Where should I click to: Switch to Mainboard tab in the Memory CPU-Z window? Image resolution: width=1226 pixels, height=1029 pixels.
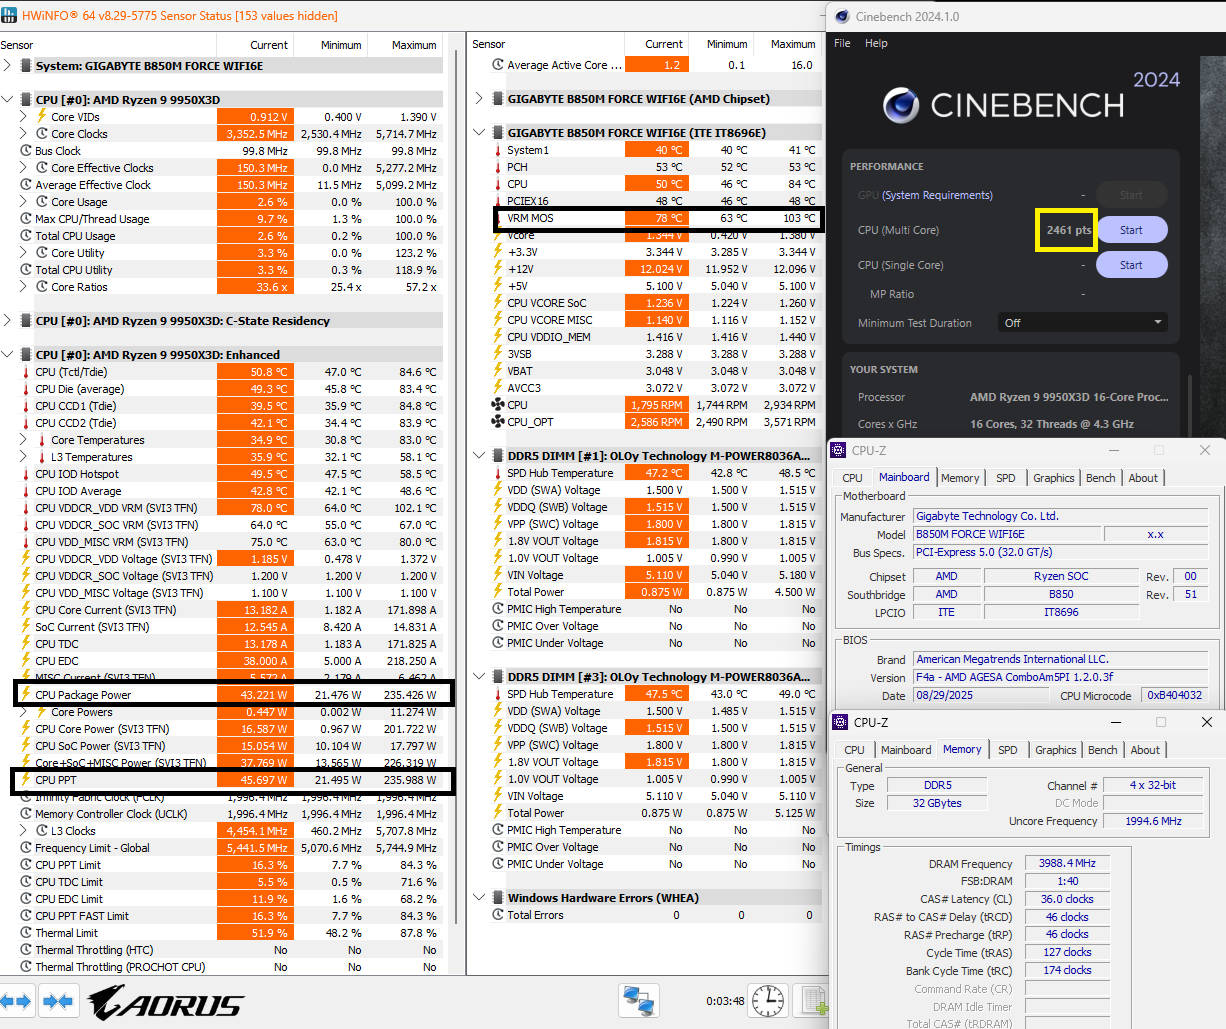click(x=906, y=750)
